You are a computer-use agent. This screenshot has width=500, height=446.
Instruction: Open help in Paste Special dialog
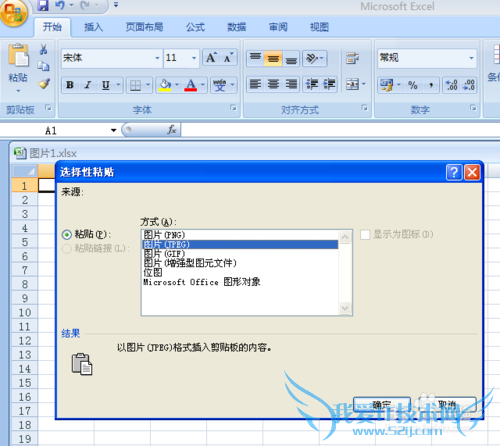click(454, 172)
